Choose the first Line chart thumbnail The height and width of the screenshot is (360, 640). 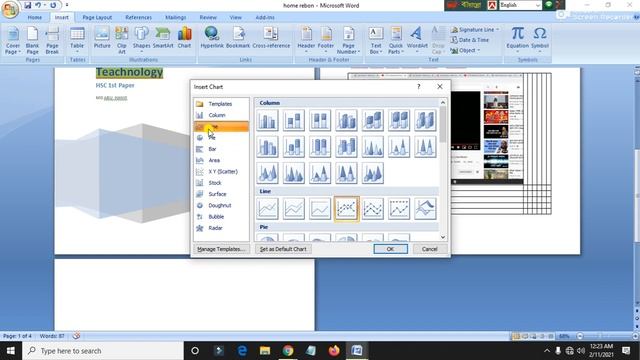click(267, 209)
